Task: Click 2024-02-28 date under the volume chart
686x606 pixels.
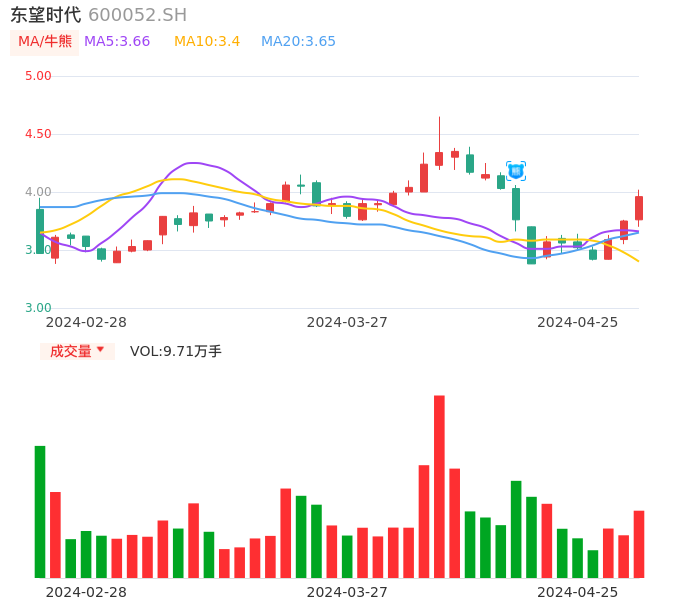Action: click(86, 592)
